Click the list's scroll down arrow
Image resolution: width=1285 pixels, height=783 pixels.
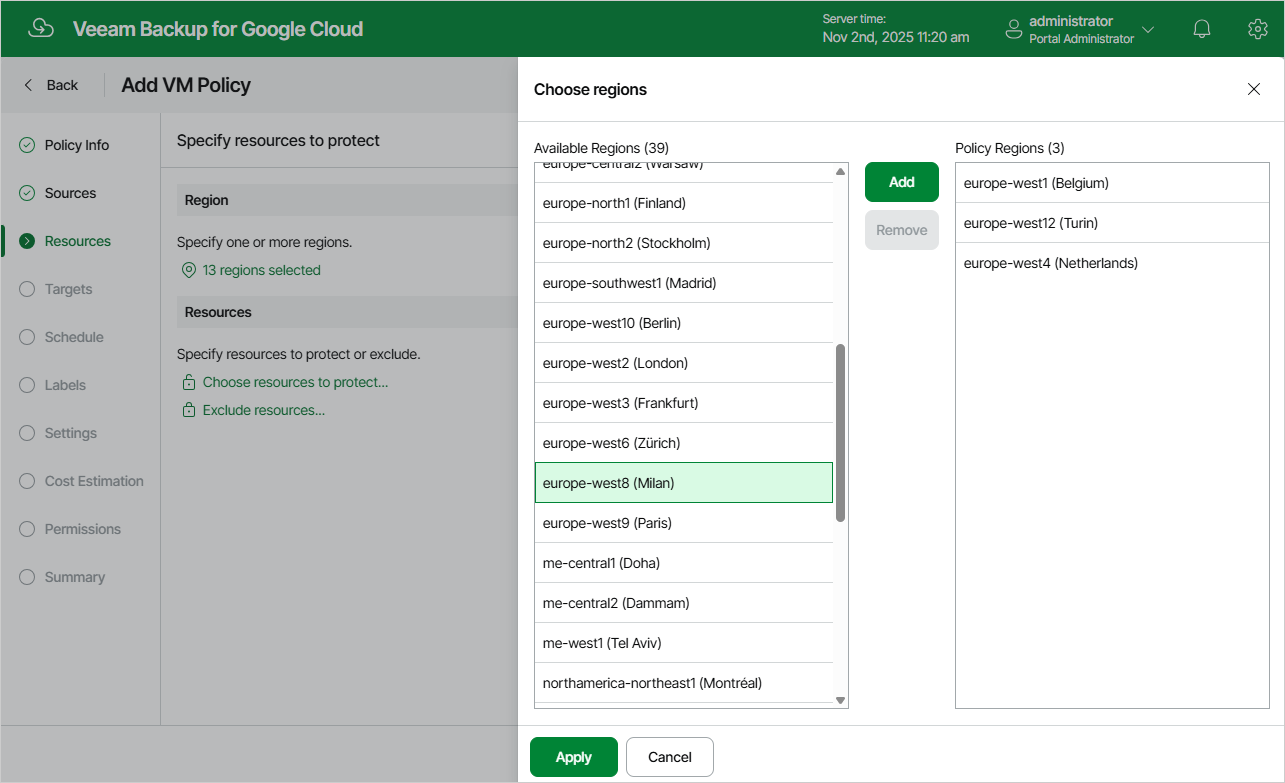[x=840, y=700]
